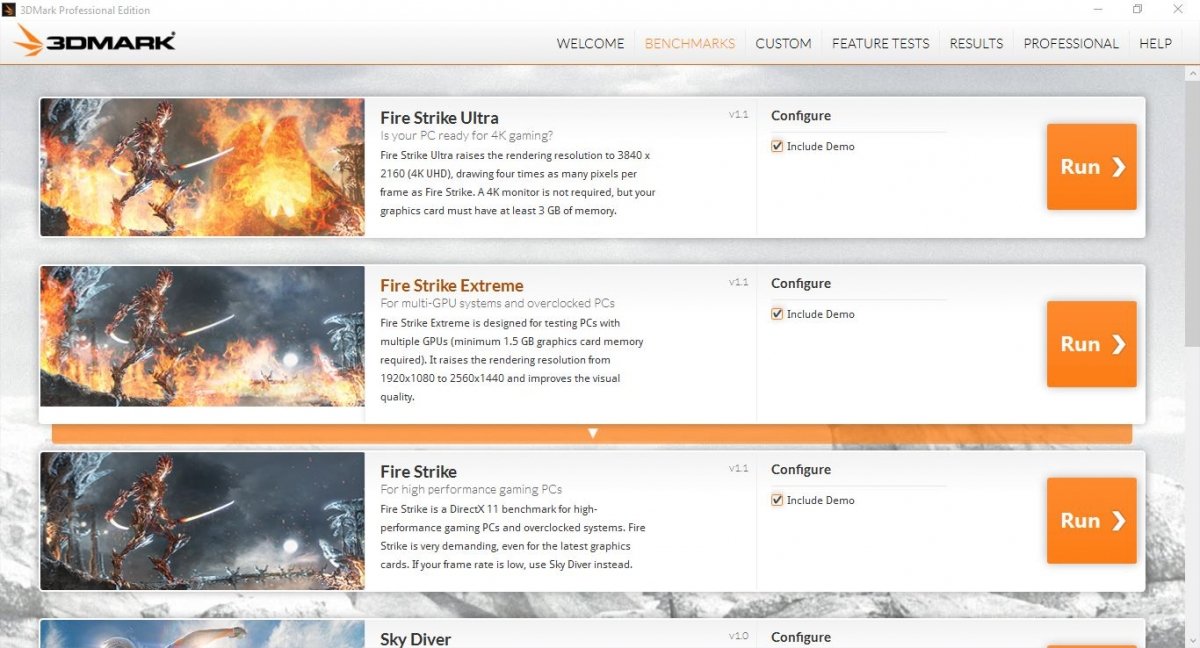Screen dimensions: 1200x648
Task: Maximize the 3DMark window
Action: click(x=1137, y=10)
